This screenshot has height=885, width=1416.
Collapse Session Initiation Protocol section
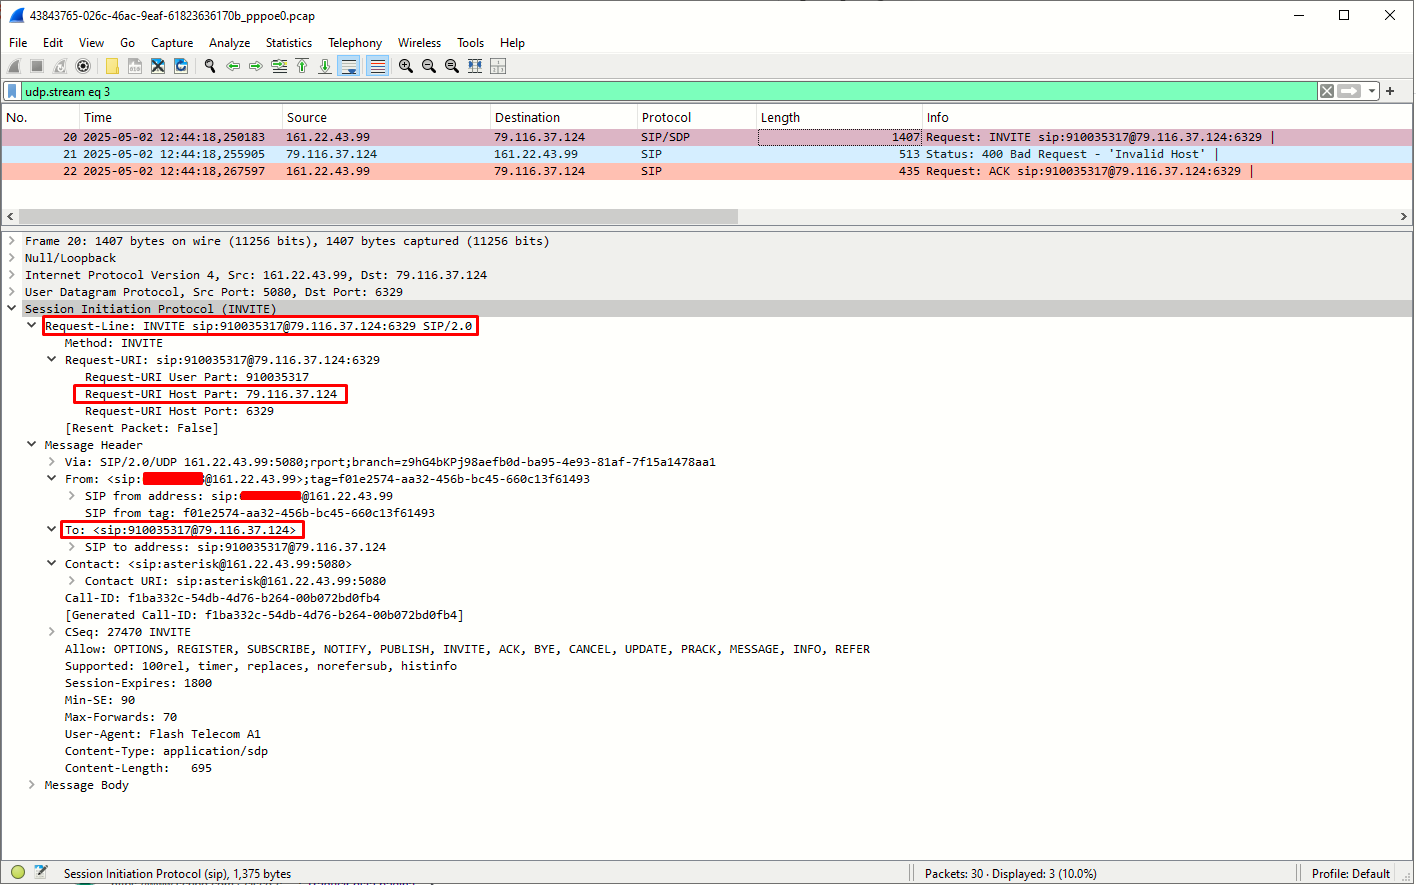click(x=12, y=309)
